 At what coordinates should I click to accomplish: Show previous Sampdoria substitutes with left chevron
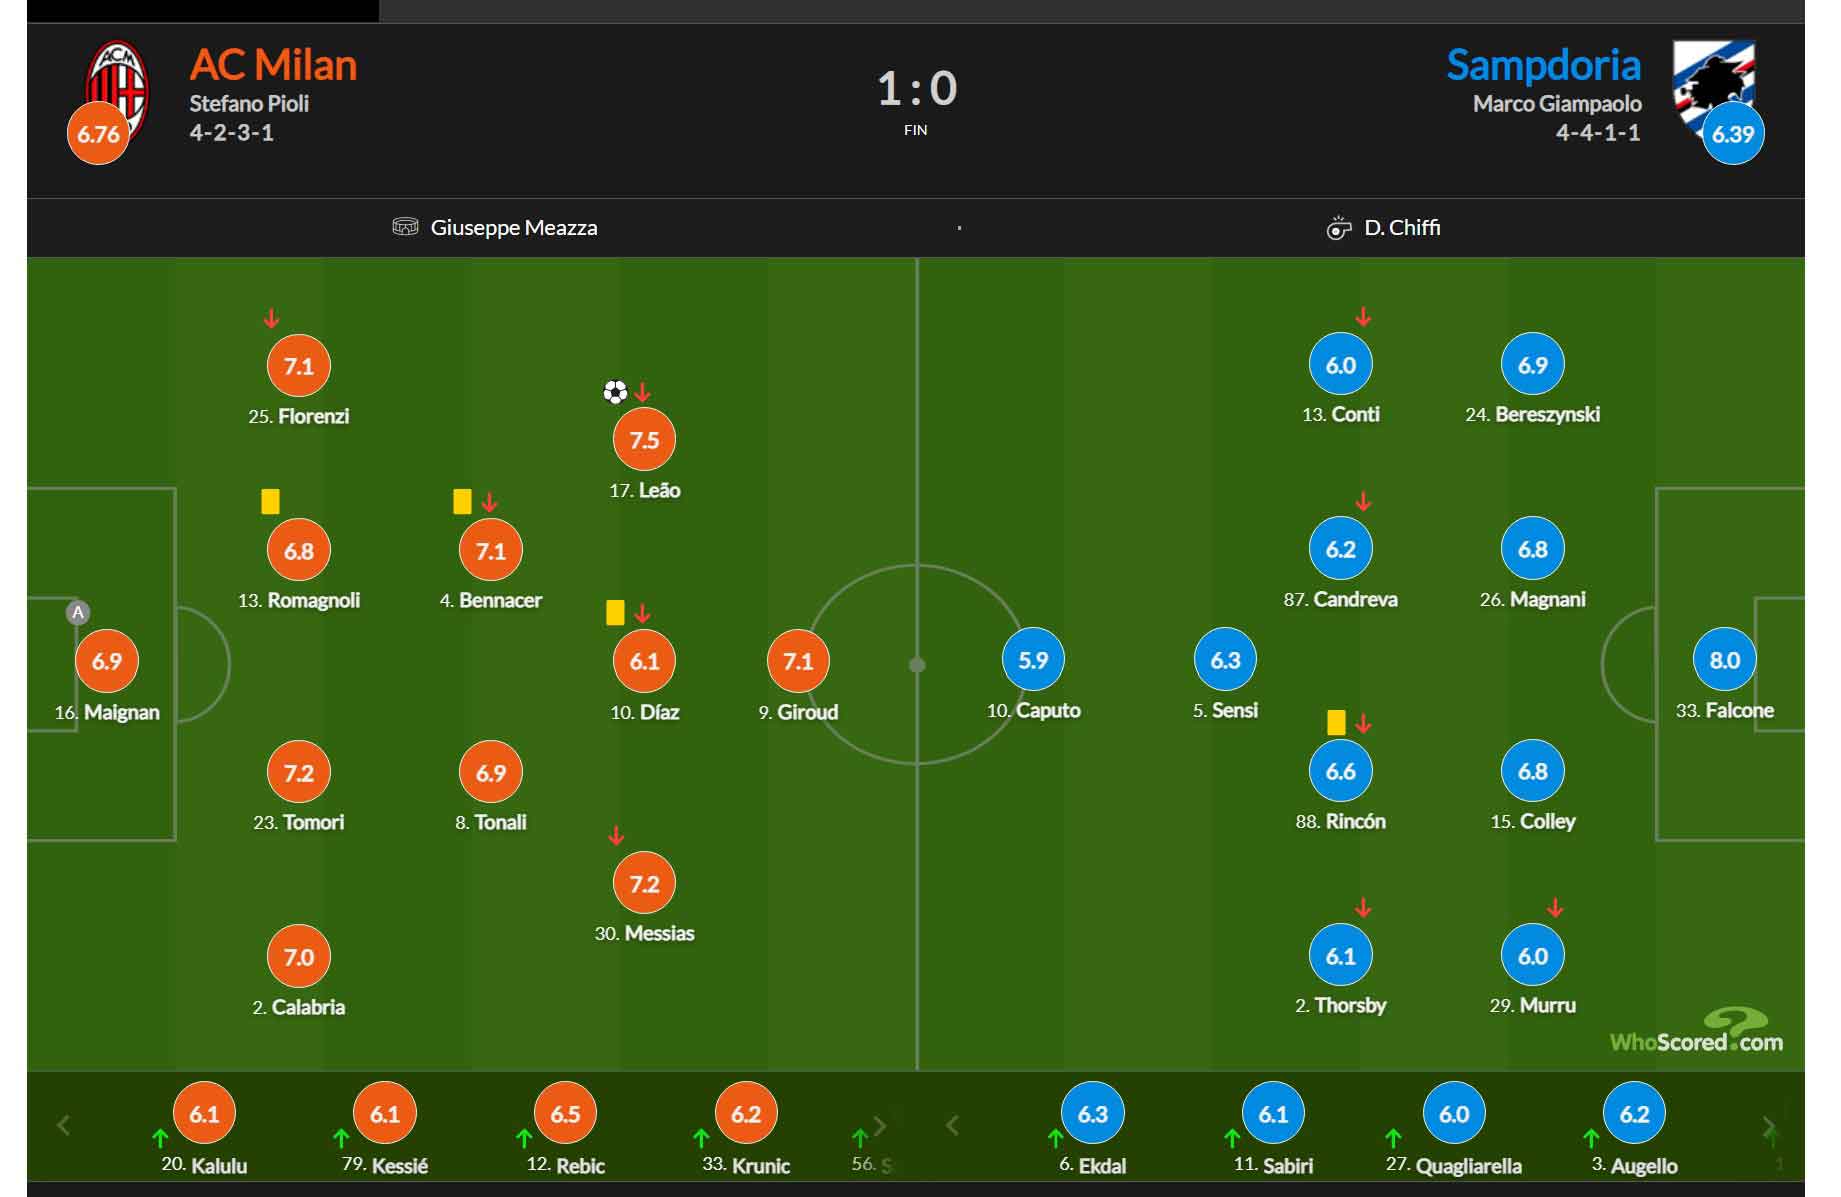[952, 1125]
